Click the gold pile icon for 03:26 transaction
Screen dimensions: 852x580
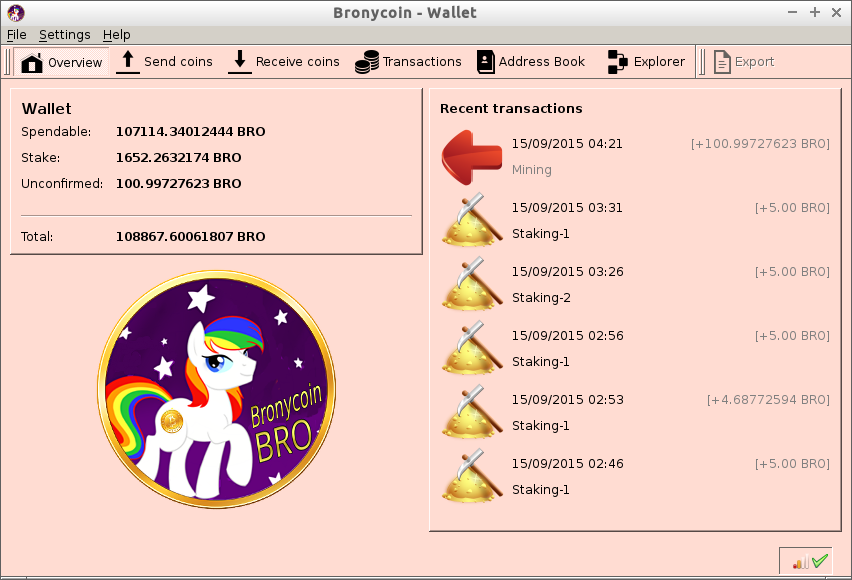(x=472, y=284)
